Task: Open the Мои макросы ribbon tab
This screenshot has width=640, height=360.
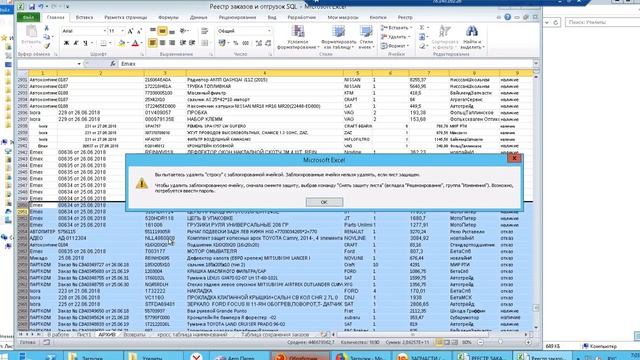Action: pos(343,18)
